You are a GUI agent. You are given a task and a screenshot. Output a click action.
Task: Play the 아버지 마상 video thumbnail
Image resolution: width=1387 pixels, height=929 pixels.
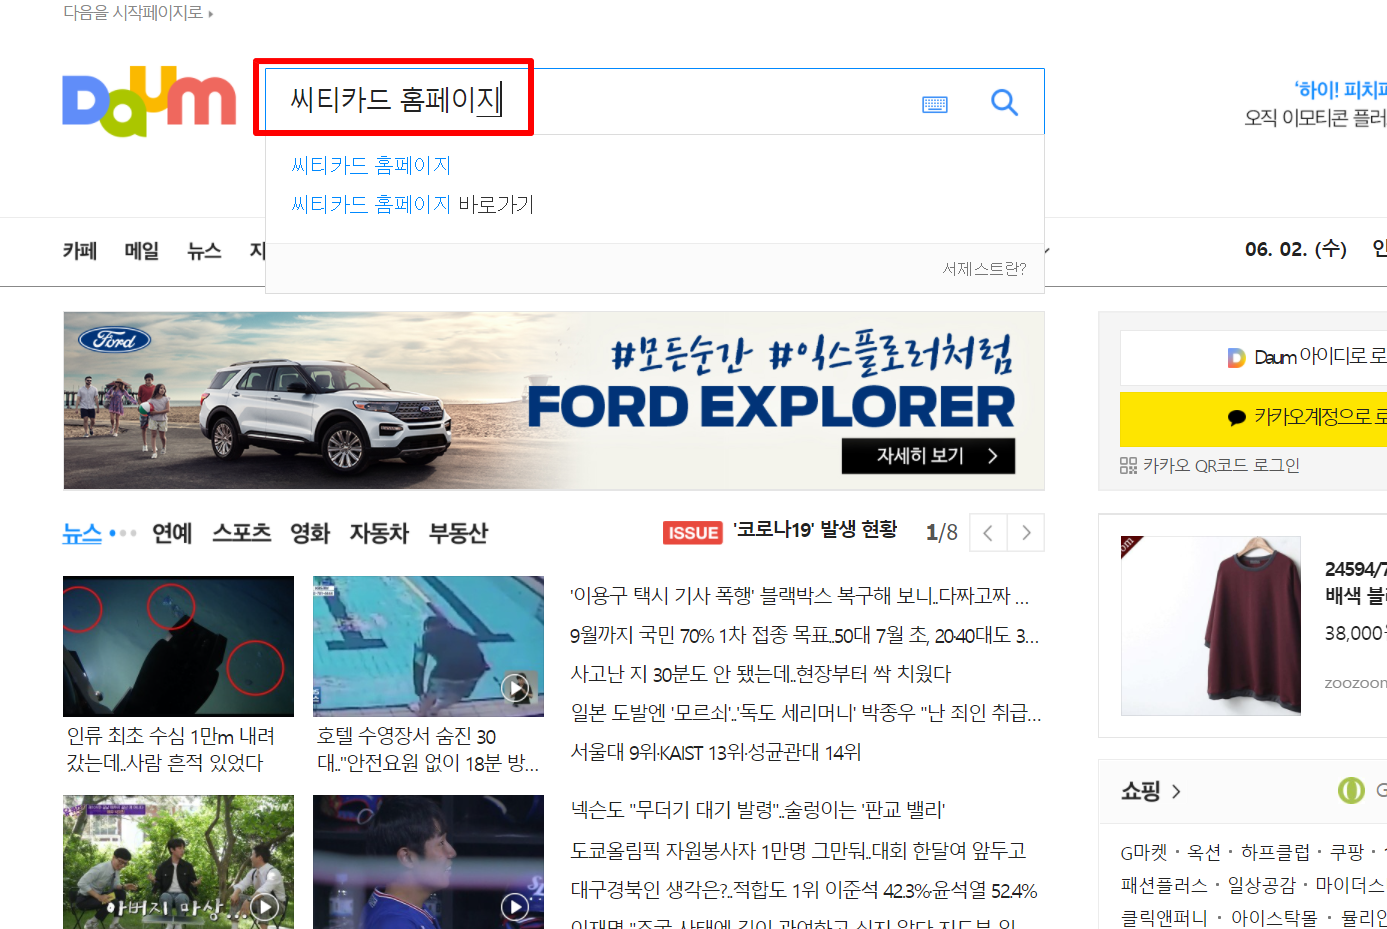[x=178, y=862]
